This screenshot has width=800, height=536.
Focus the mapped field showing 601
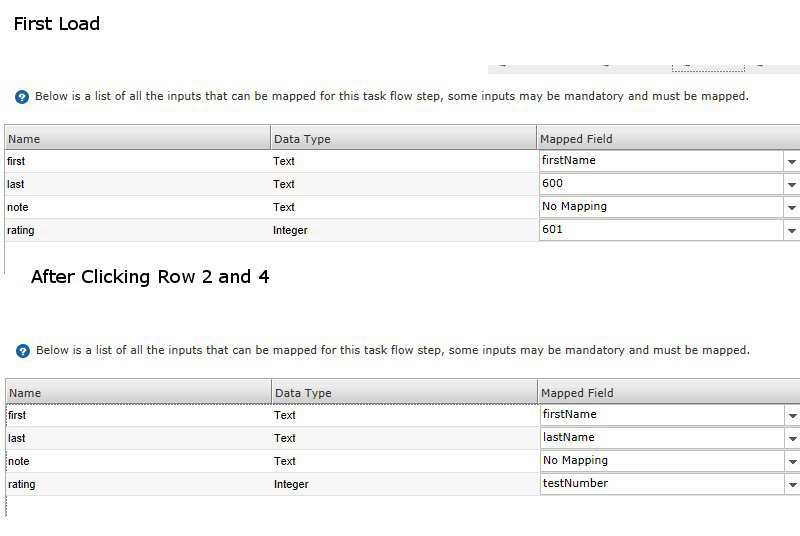click(660, 230)
